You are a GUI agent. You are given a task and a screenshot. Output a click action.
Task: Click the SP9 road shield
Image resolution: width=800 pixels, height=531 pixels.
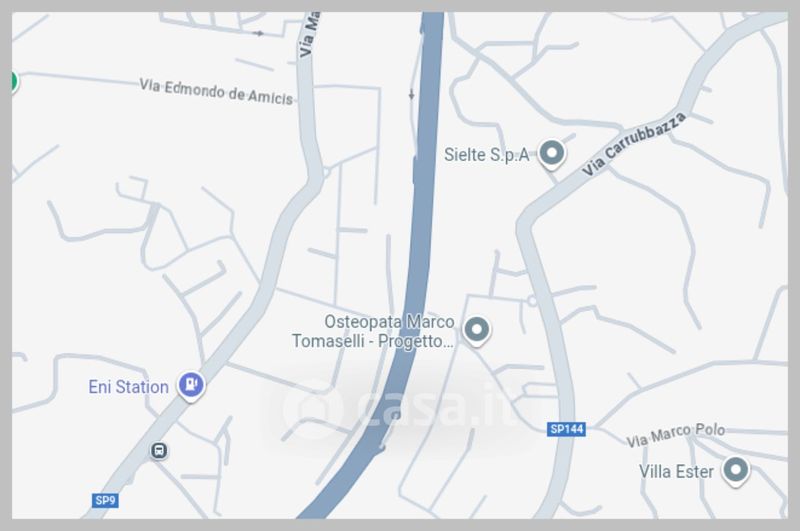pyautogui.click(x=106, y=500)
